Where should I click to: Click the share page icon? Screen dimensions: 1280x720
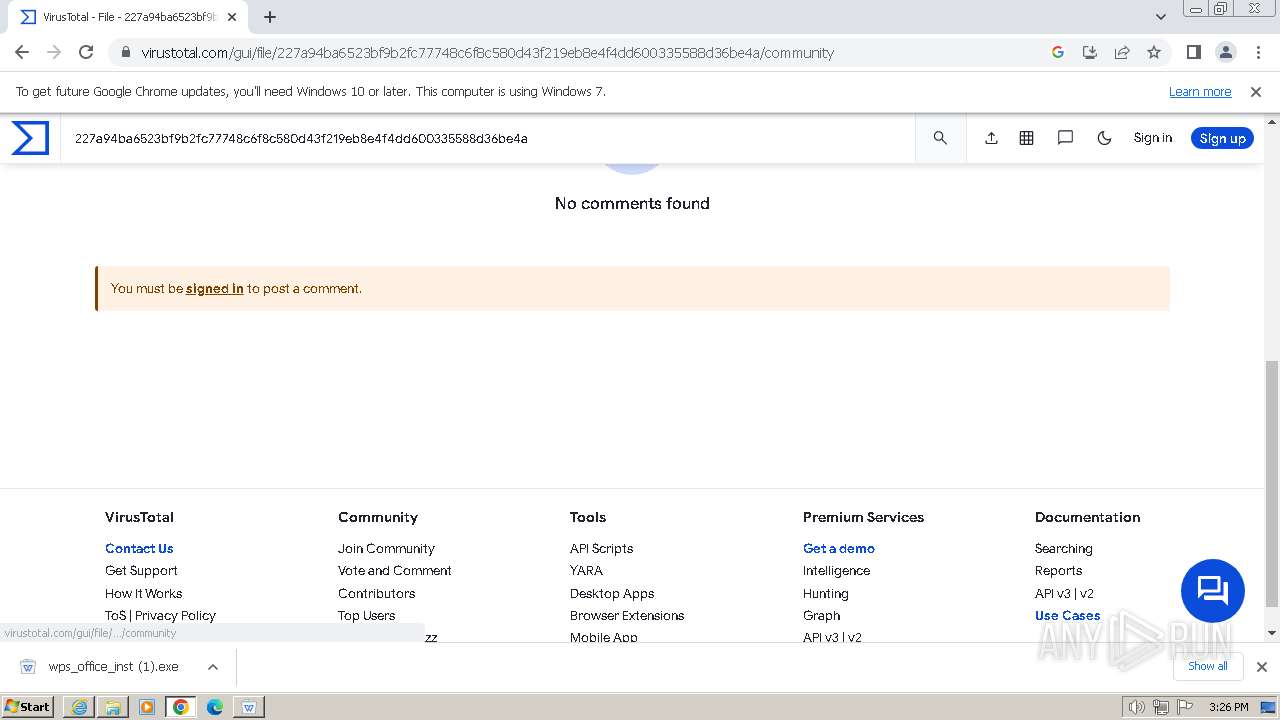1122,52
